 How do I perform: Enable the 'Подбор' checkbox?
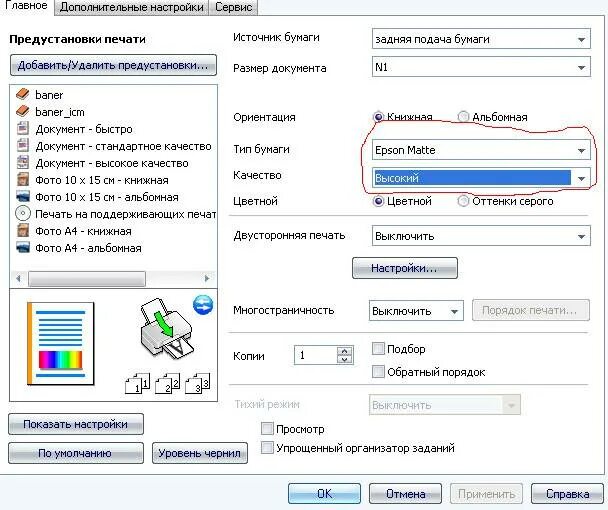click(378, 349)
